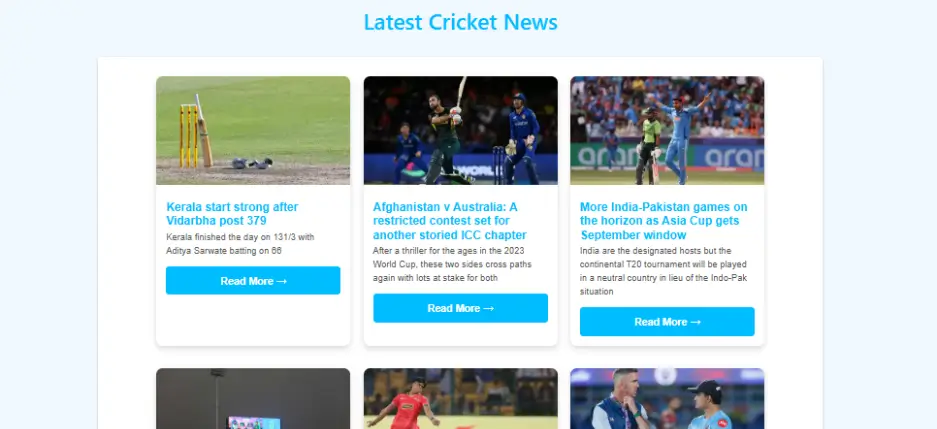
Task: Click the arrow on Kerala Read More button
Action: click(281, 281)
